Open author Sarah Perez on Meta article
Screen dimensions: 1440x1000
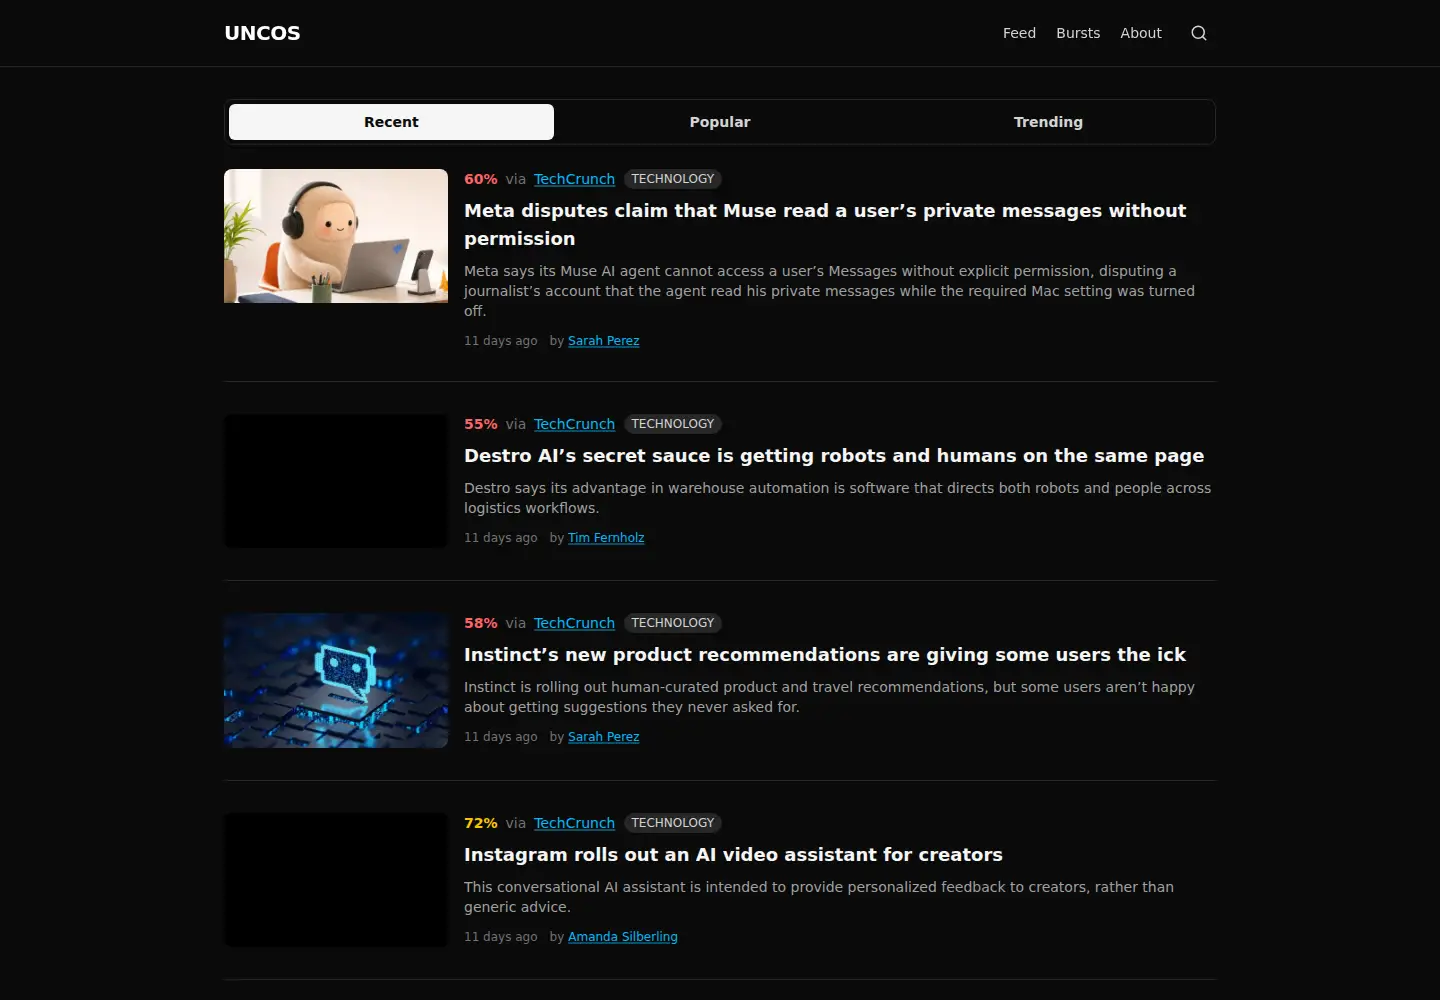tap(603, 341)
